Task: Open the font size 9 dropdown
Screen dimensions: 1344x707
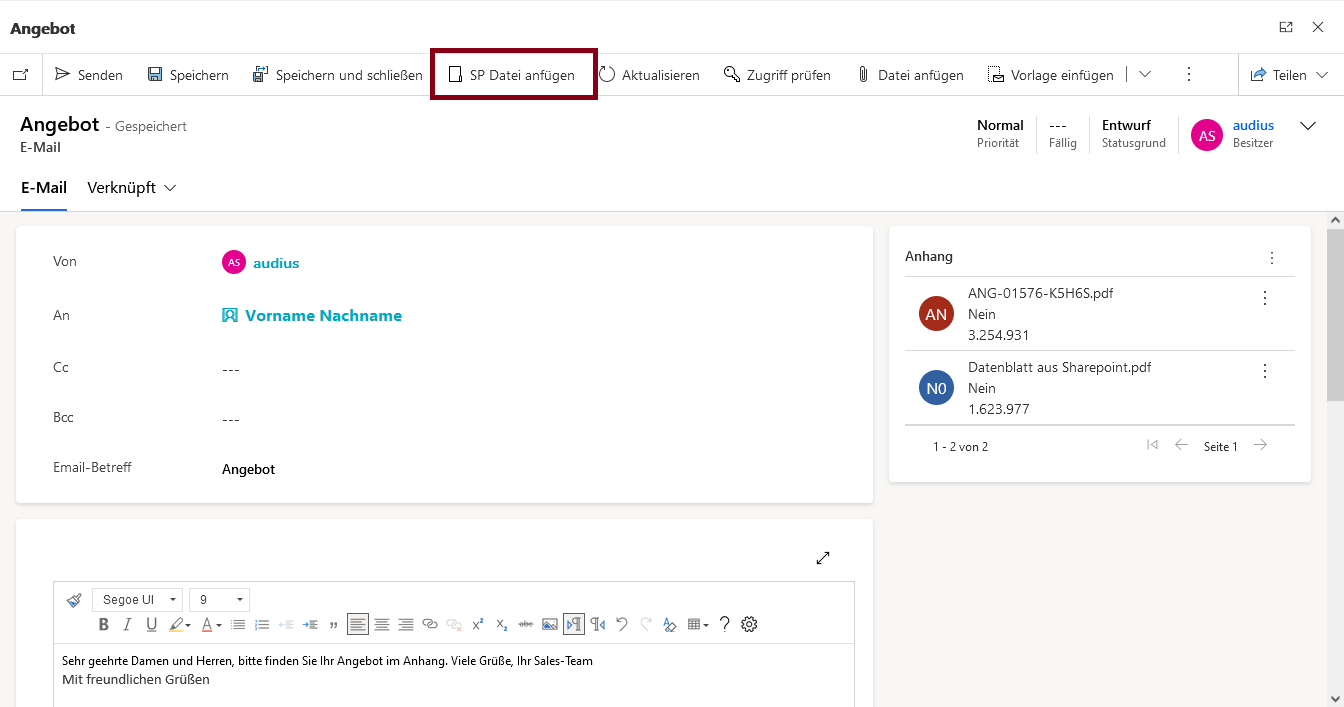Action: (x=219, y=600)
